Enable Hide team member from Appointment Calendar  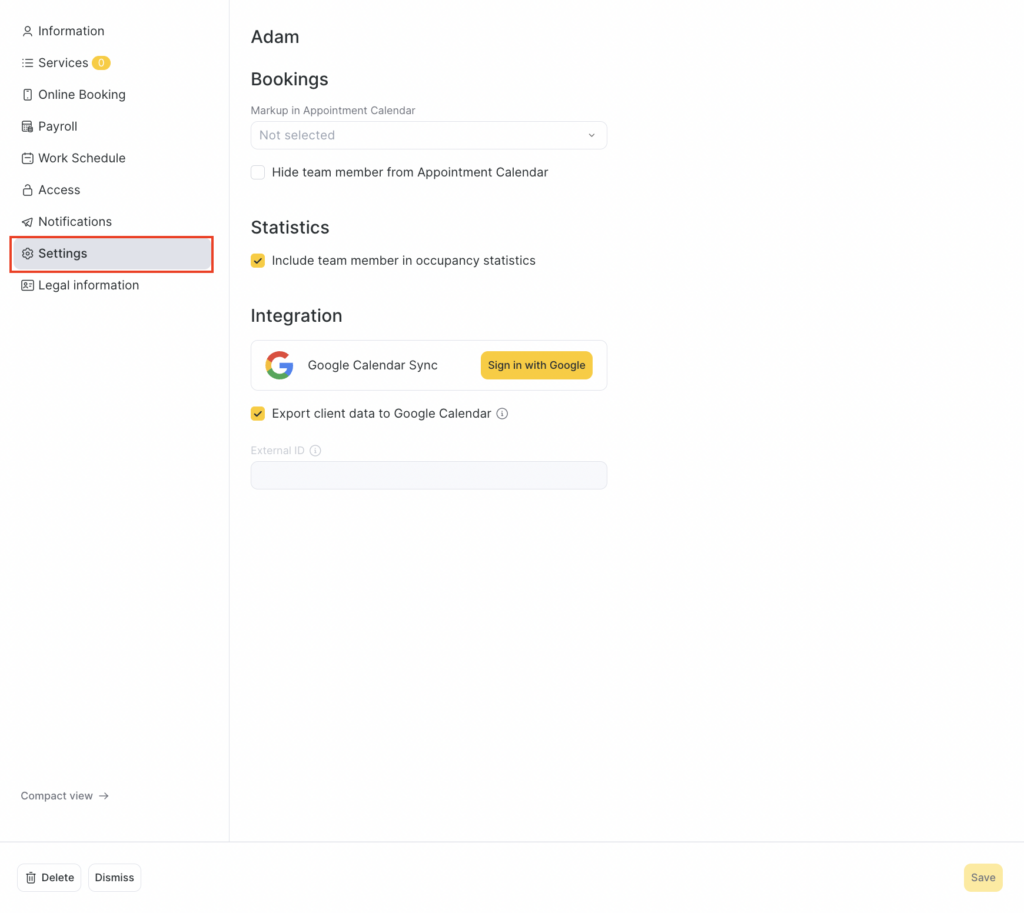[x=258, y=172]
